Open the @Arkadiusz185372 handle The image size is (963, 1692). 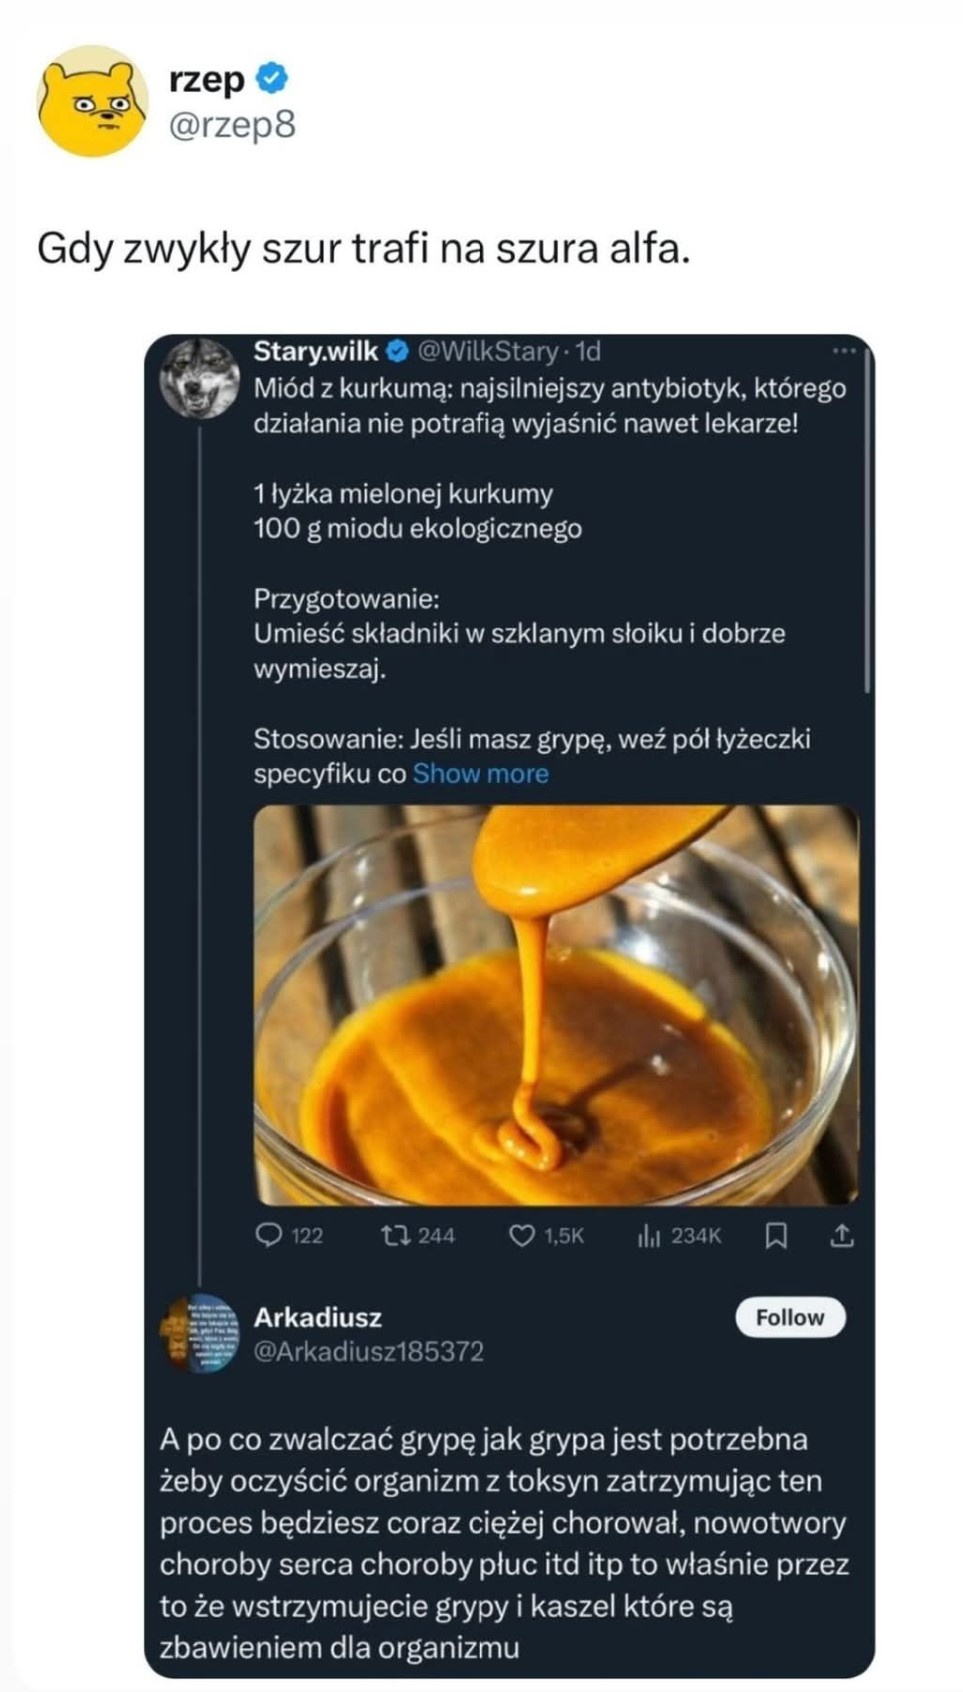tap(368, 1351)
